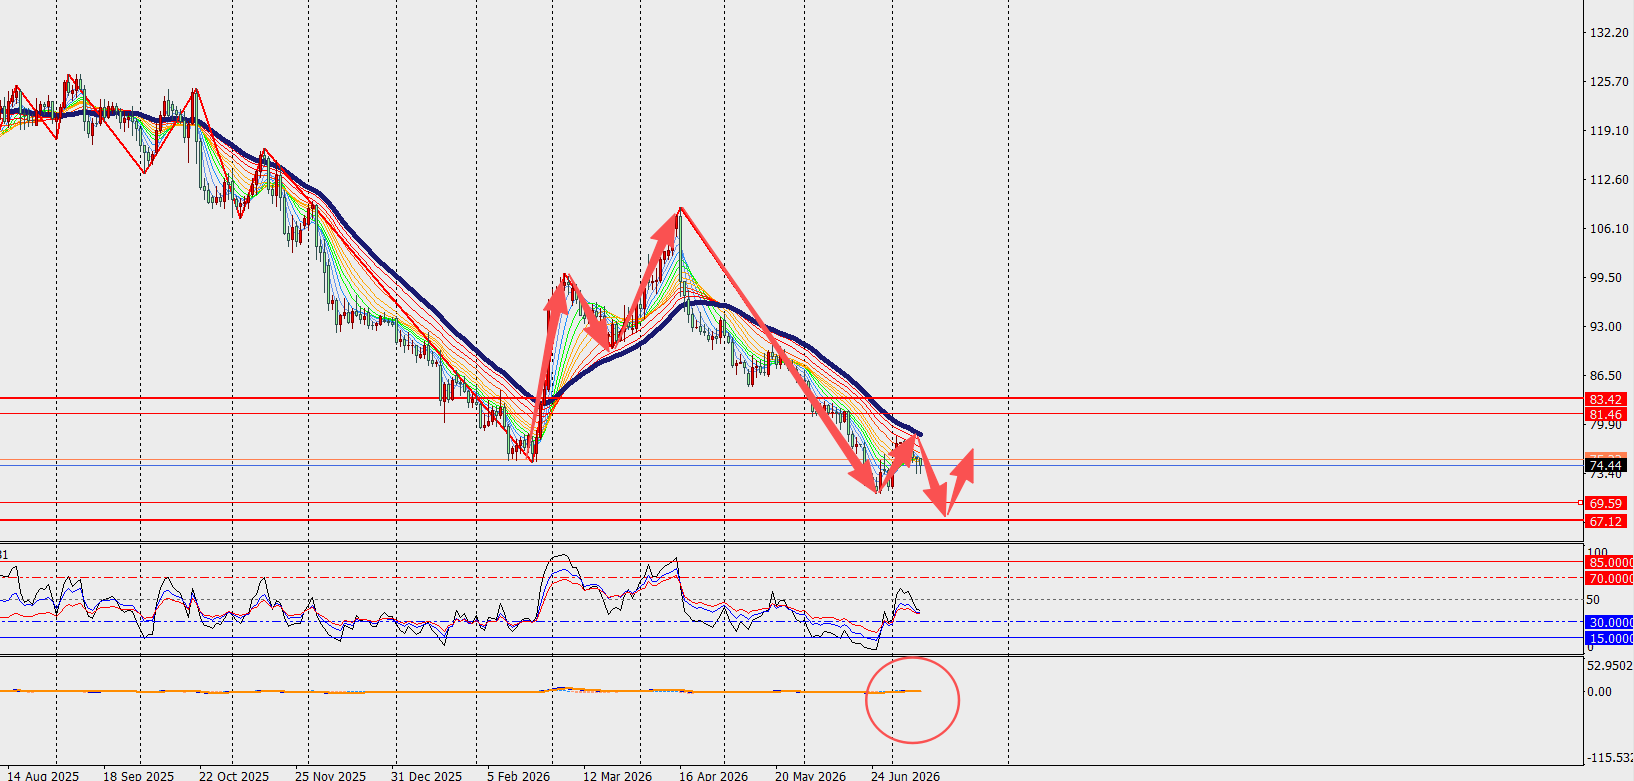Click the 67.12 red price label
Viewport: 1634px width, 781px height.
click(1606, 521)
